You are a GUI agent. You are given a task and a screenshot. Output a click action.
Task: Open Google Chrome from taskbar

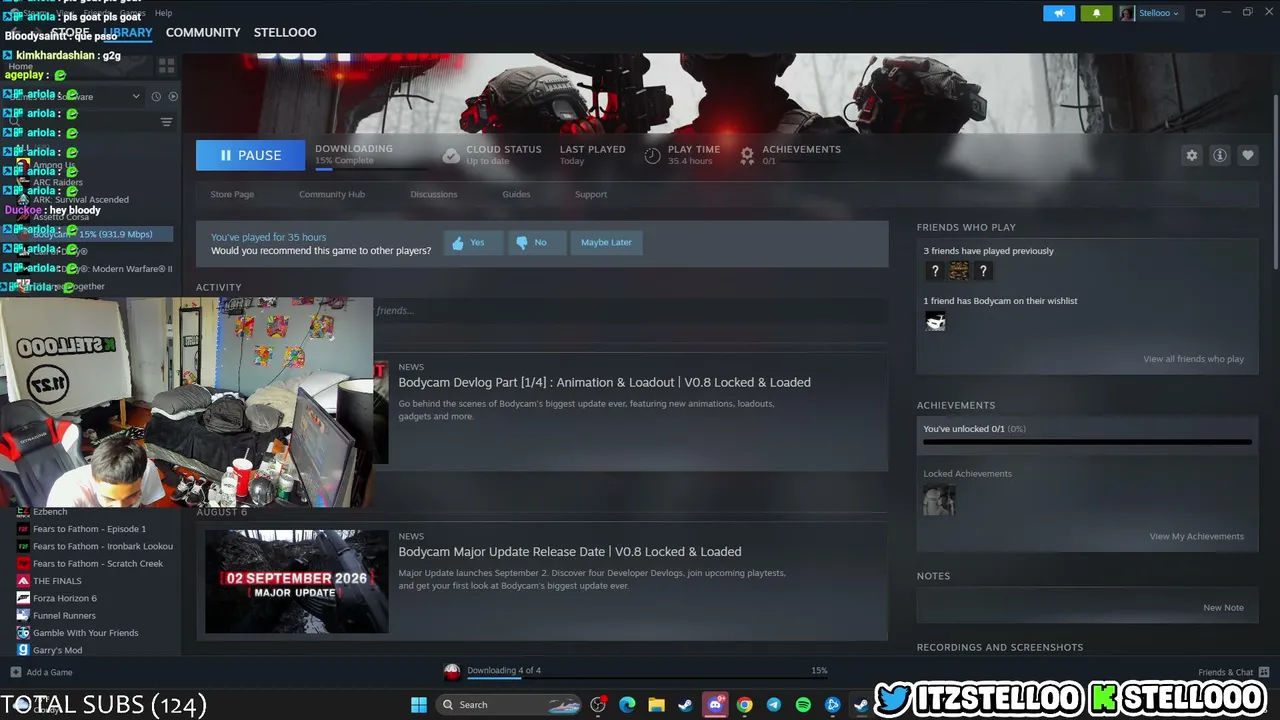point(744,705)
